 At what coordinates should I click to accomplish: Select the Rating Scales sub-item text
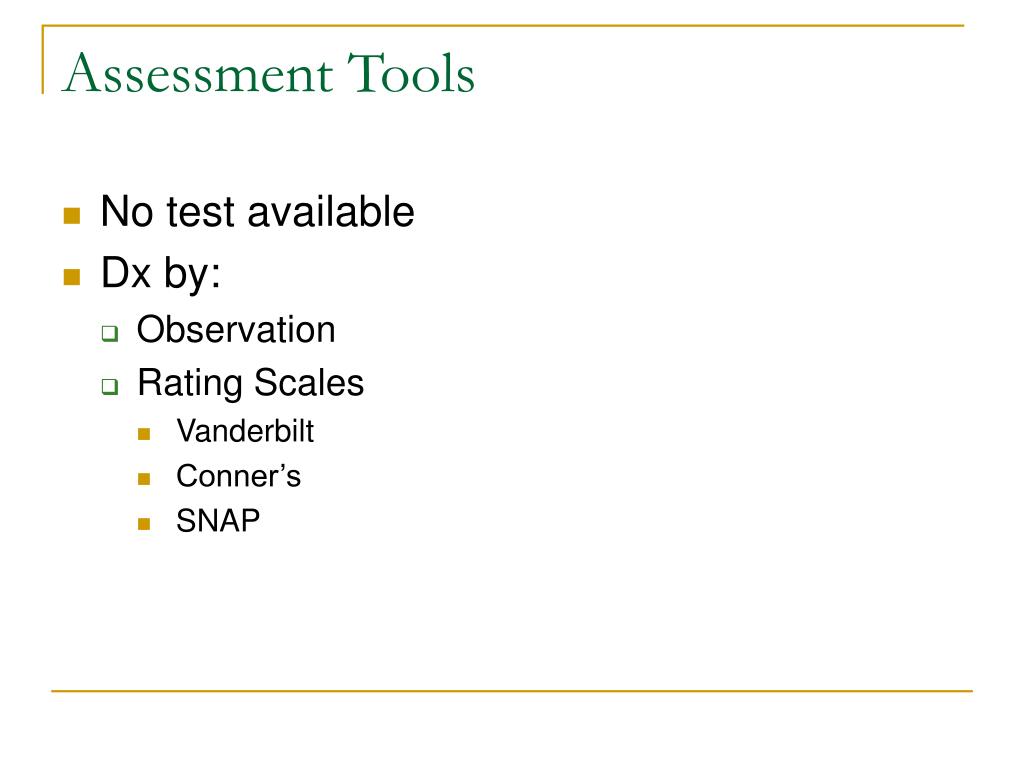click(x=250, y=383)
